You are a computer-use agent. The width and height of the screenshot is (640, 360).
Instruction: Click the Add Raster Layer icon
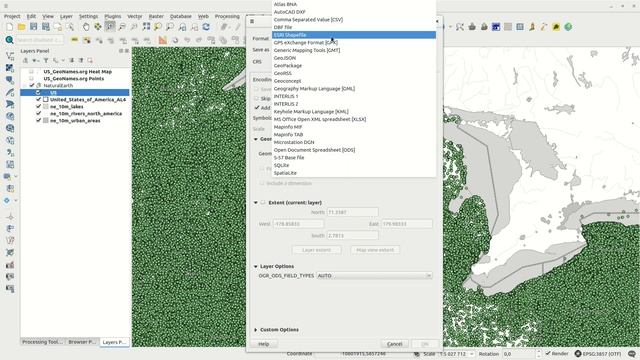[x=10, y=68]
